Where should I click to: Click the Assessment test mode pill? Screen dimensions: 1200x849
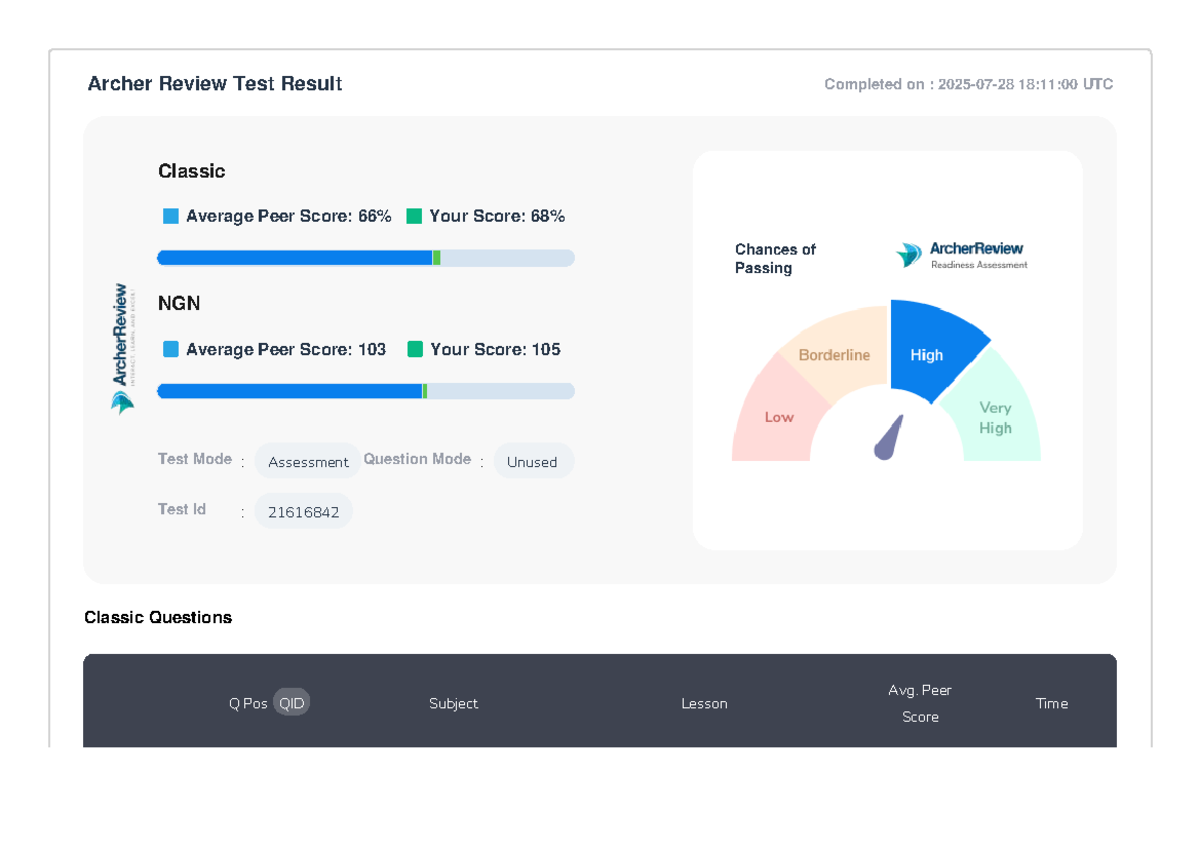[x=308, y=462]
